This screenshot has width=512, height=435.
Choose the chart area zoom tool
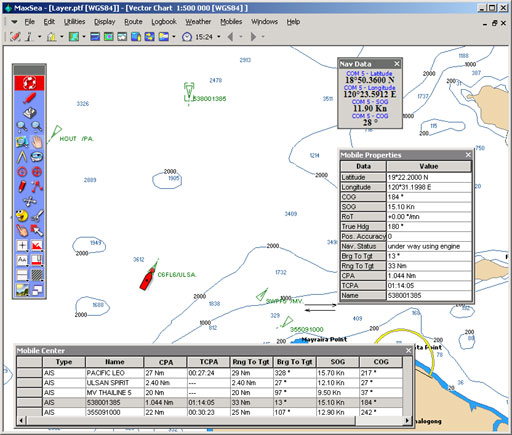click(x=22, y=142)
